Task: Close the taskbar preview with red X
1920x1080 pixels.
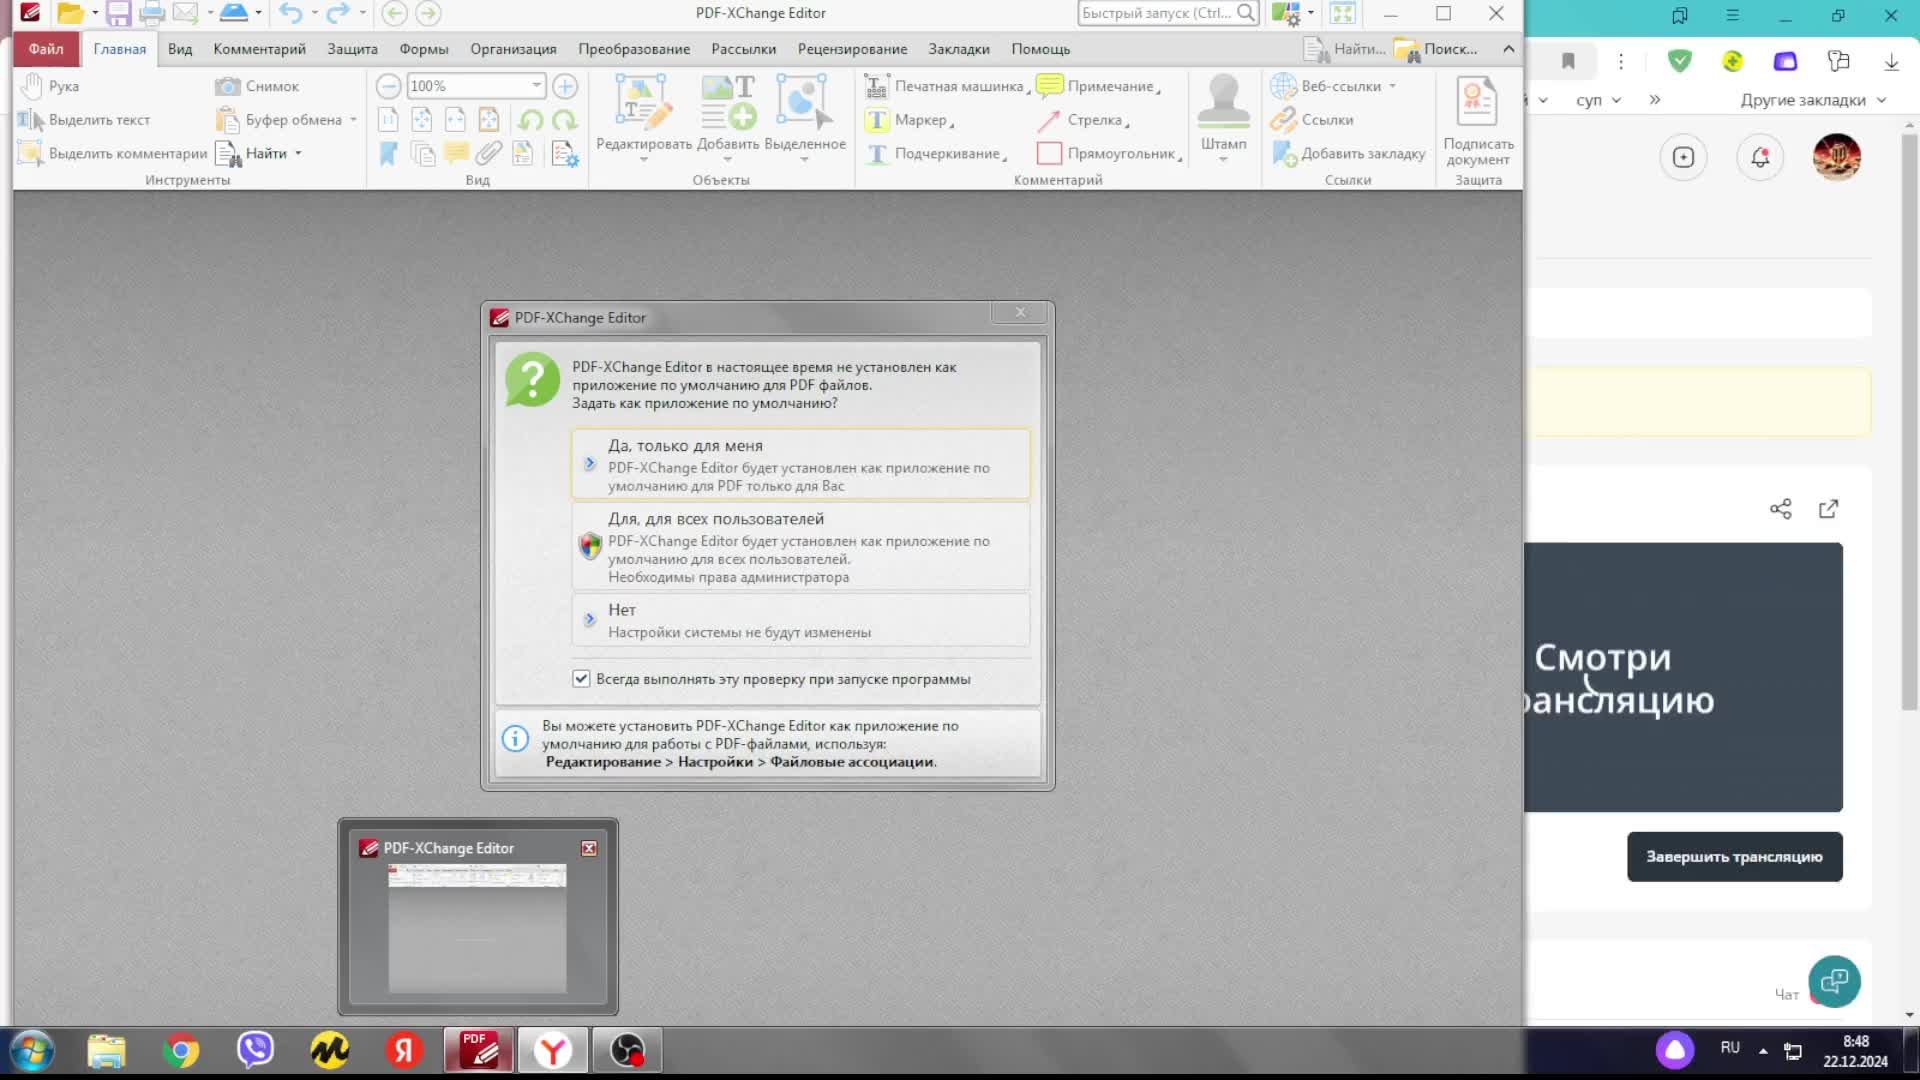Action: pyautogui.click(x=589, y=848)
